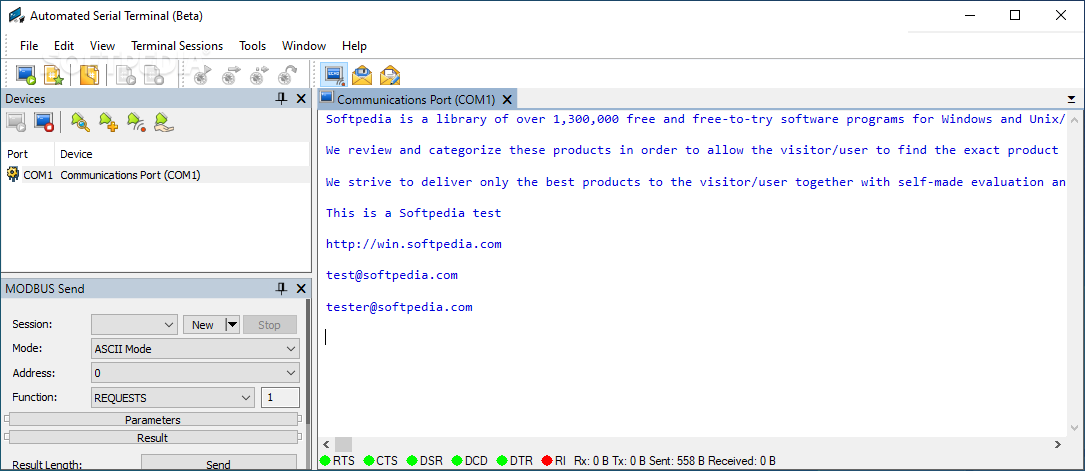Expand the Result section
Viewport: 1085px width, 471px height.
[153, 438]
